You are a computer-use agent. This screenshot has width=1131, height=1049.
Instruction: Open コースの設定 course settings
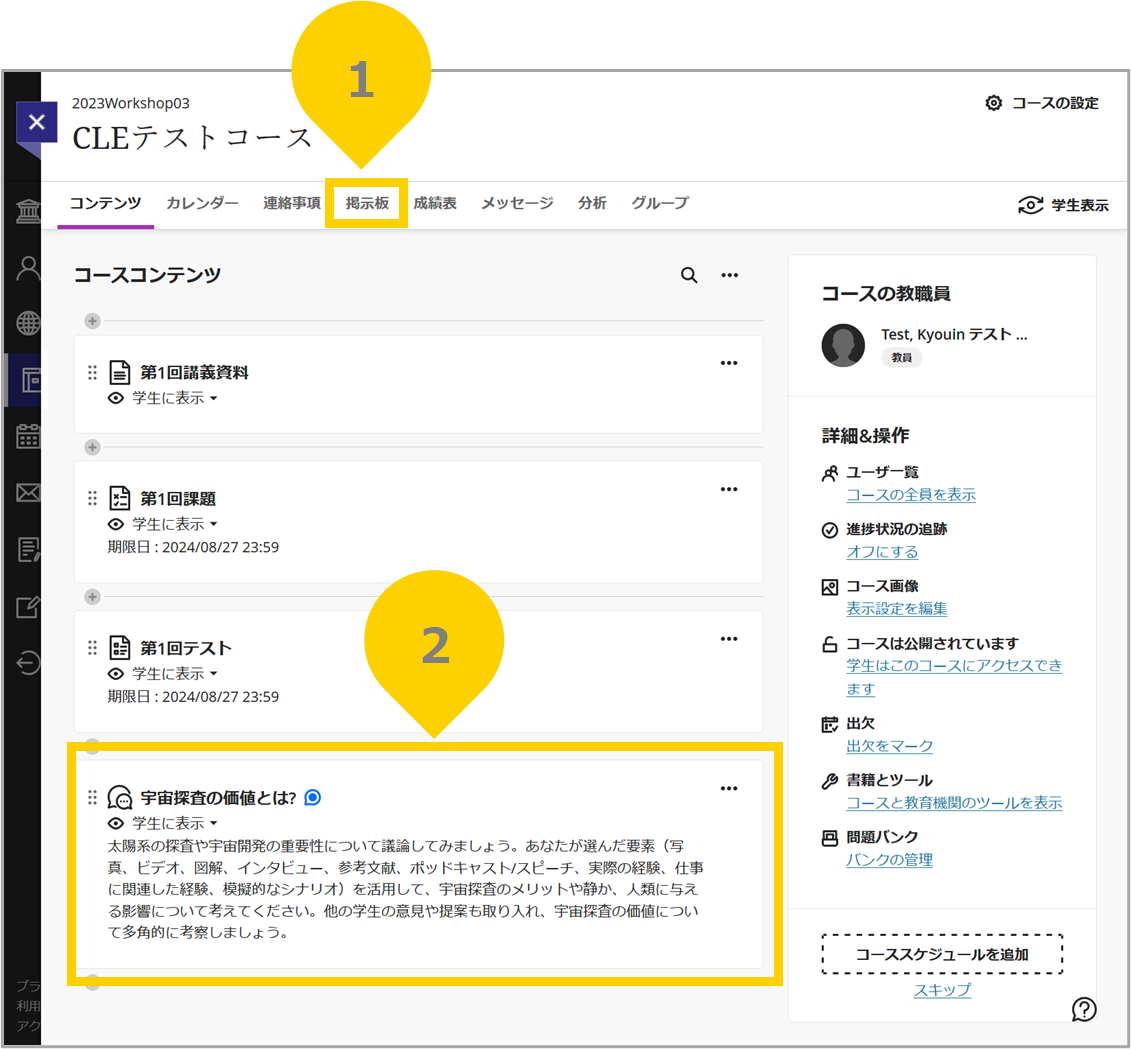coord(1042,103)
